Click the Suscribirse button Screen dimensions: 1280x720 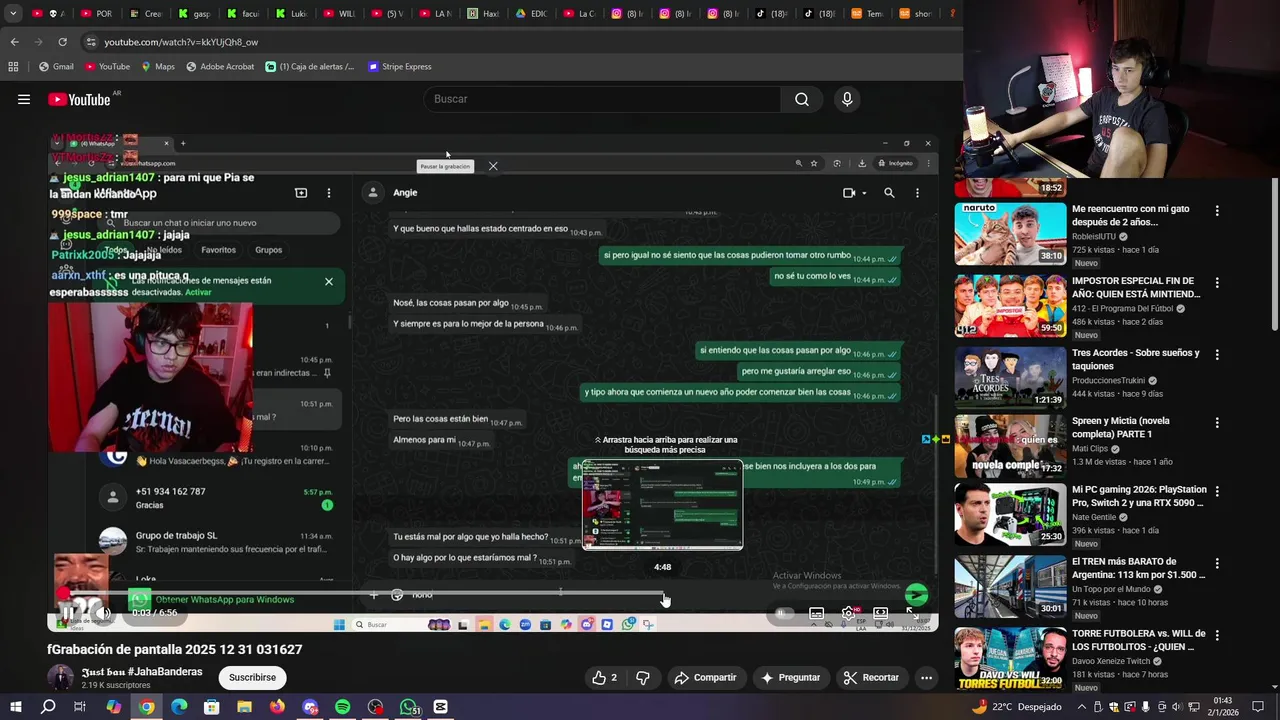pyautogui.click(x=252, y=677)
